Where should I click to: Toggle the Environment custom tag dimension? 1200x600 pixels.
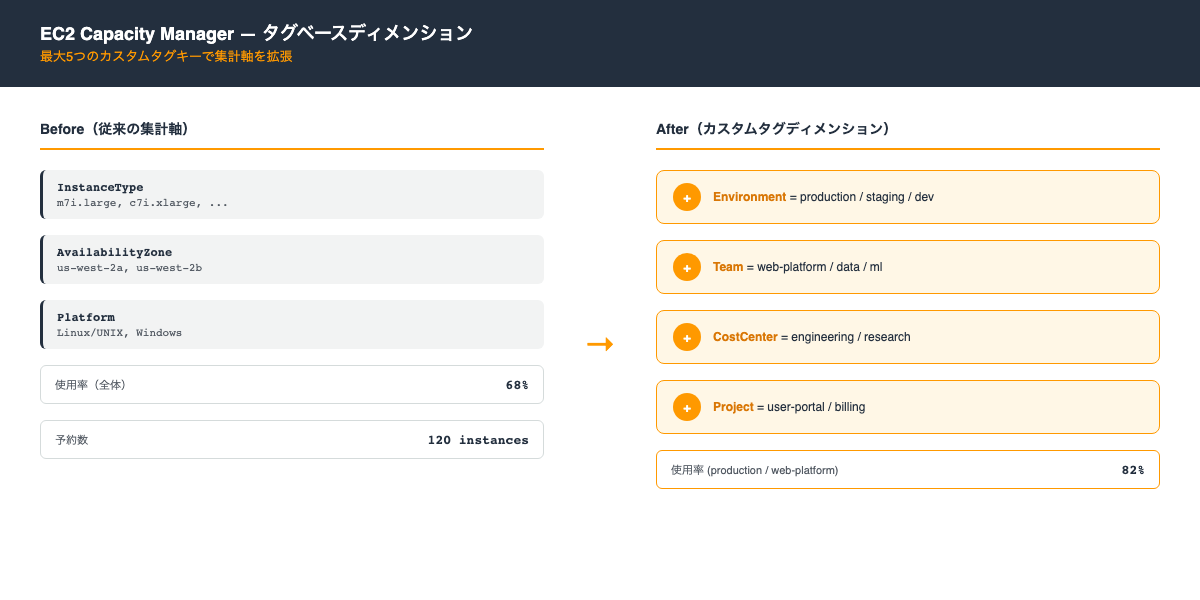(908, 197)
